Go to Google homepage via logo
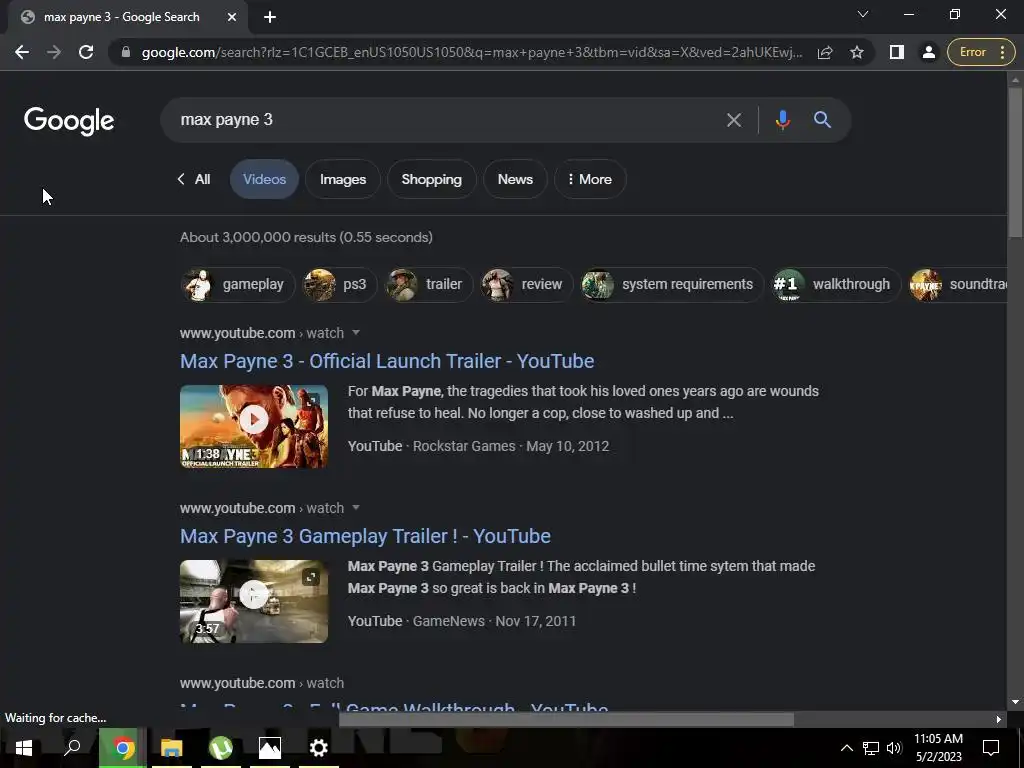This screenshot has height=768, width=1024. click(69, 121)
